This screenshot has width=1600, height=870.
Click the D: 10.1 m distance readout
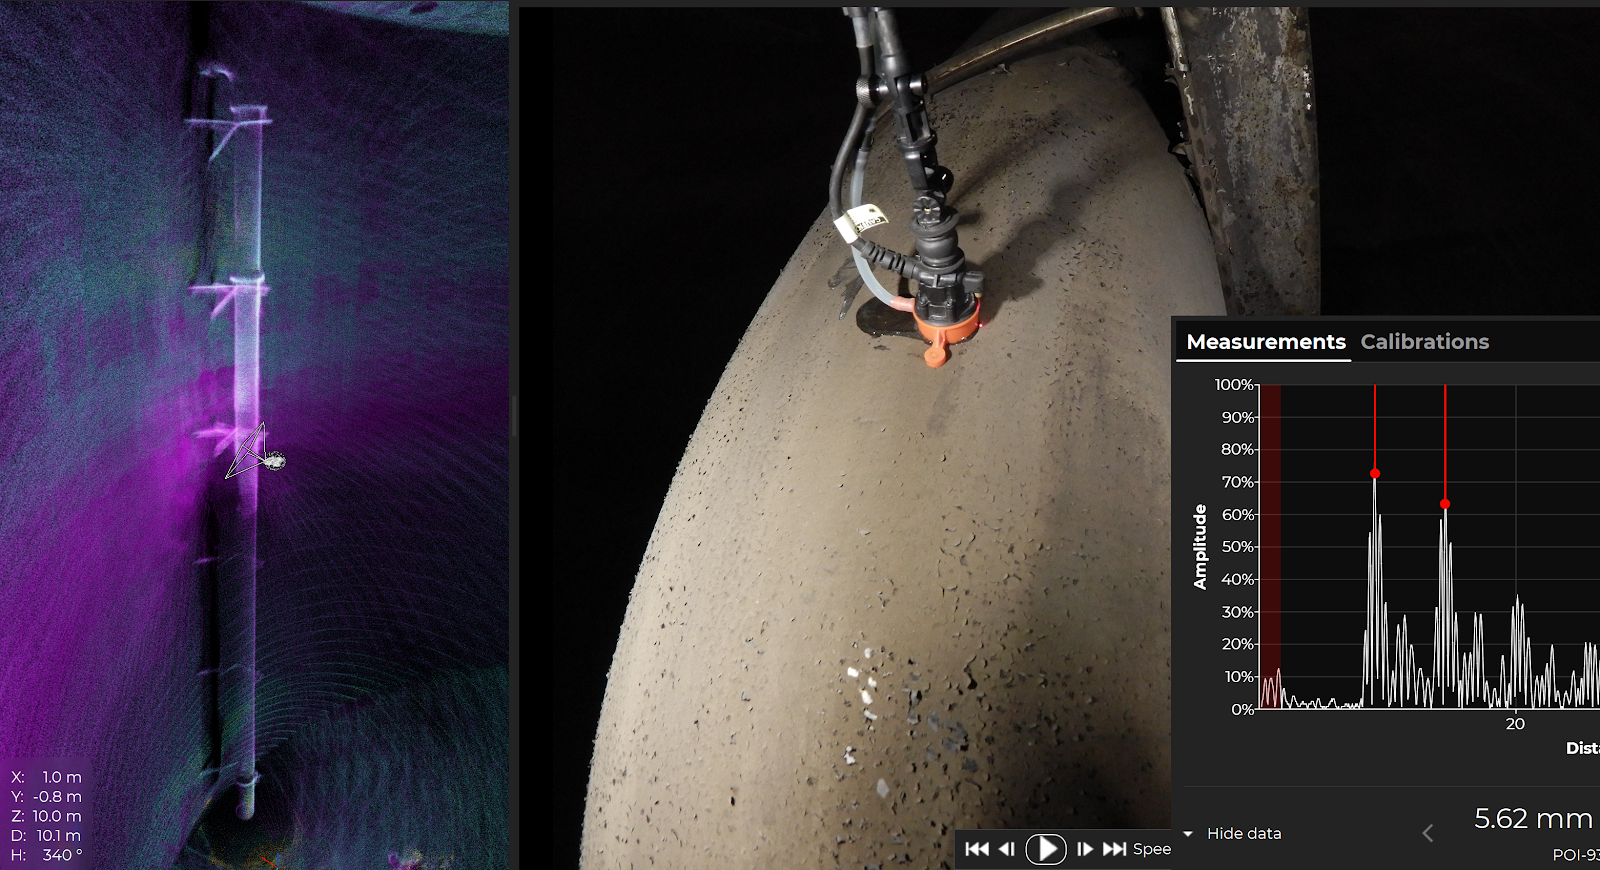coord(47,835)
